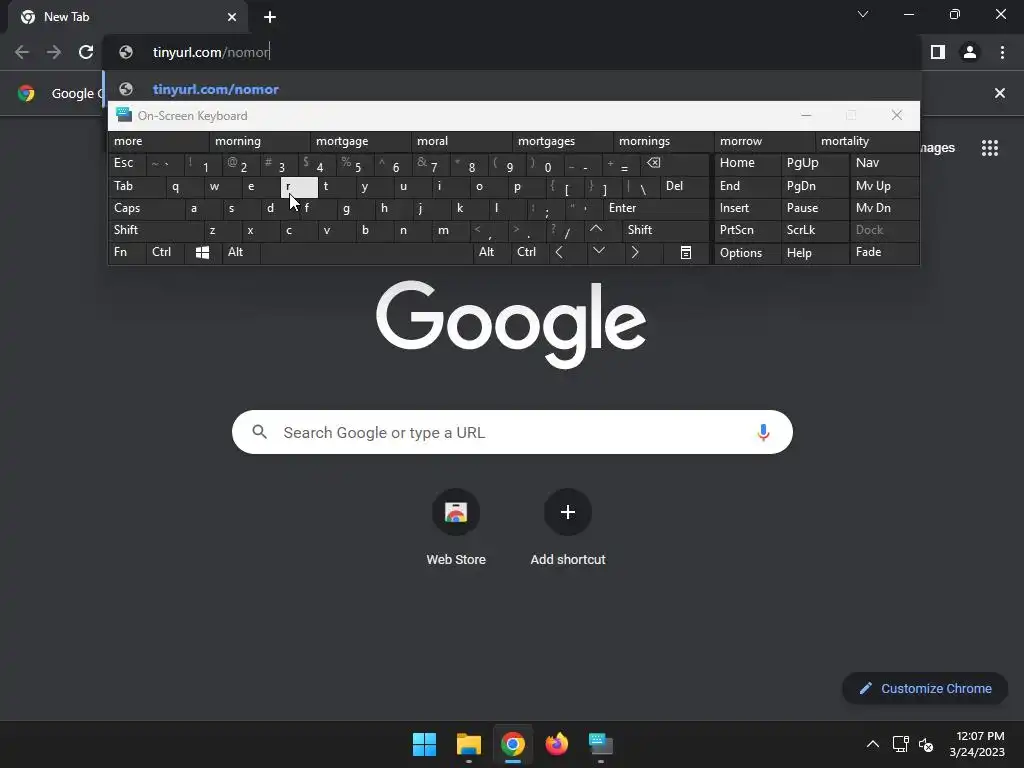Tap the PrtScn key

coord(747,230)
